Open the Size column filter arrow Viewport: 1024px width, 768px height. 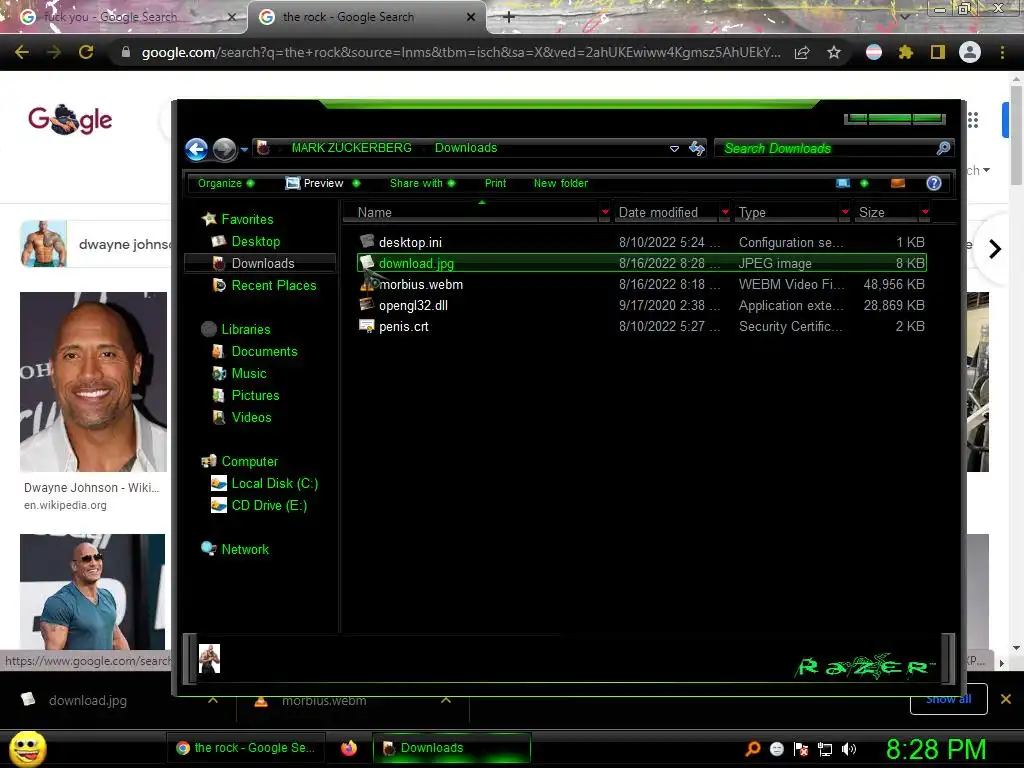coord(925,212)
